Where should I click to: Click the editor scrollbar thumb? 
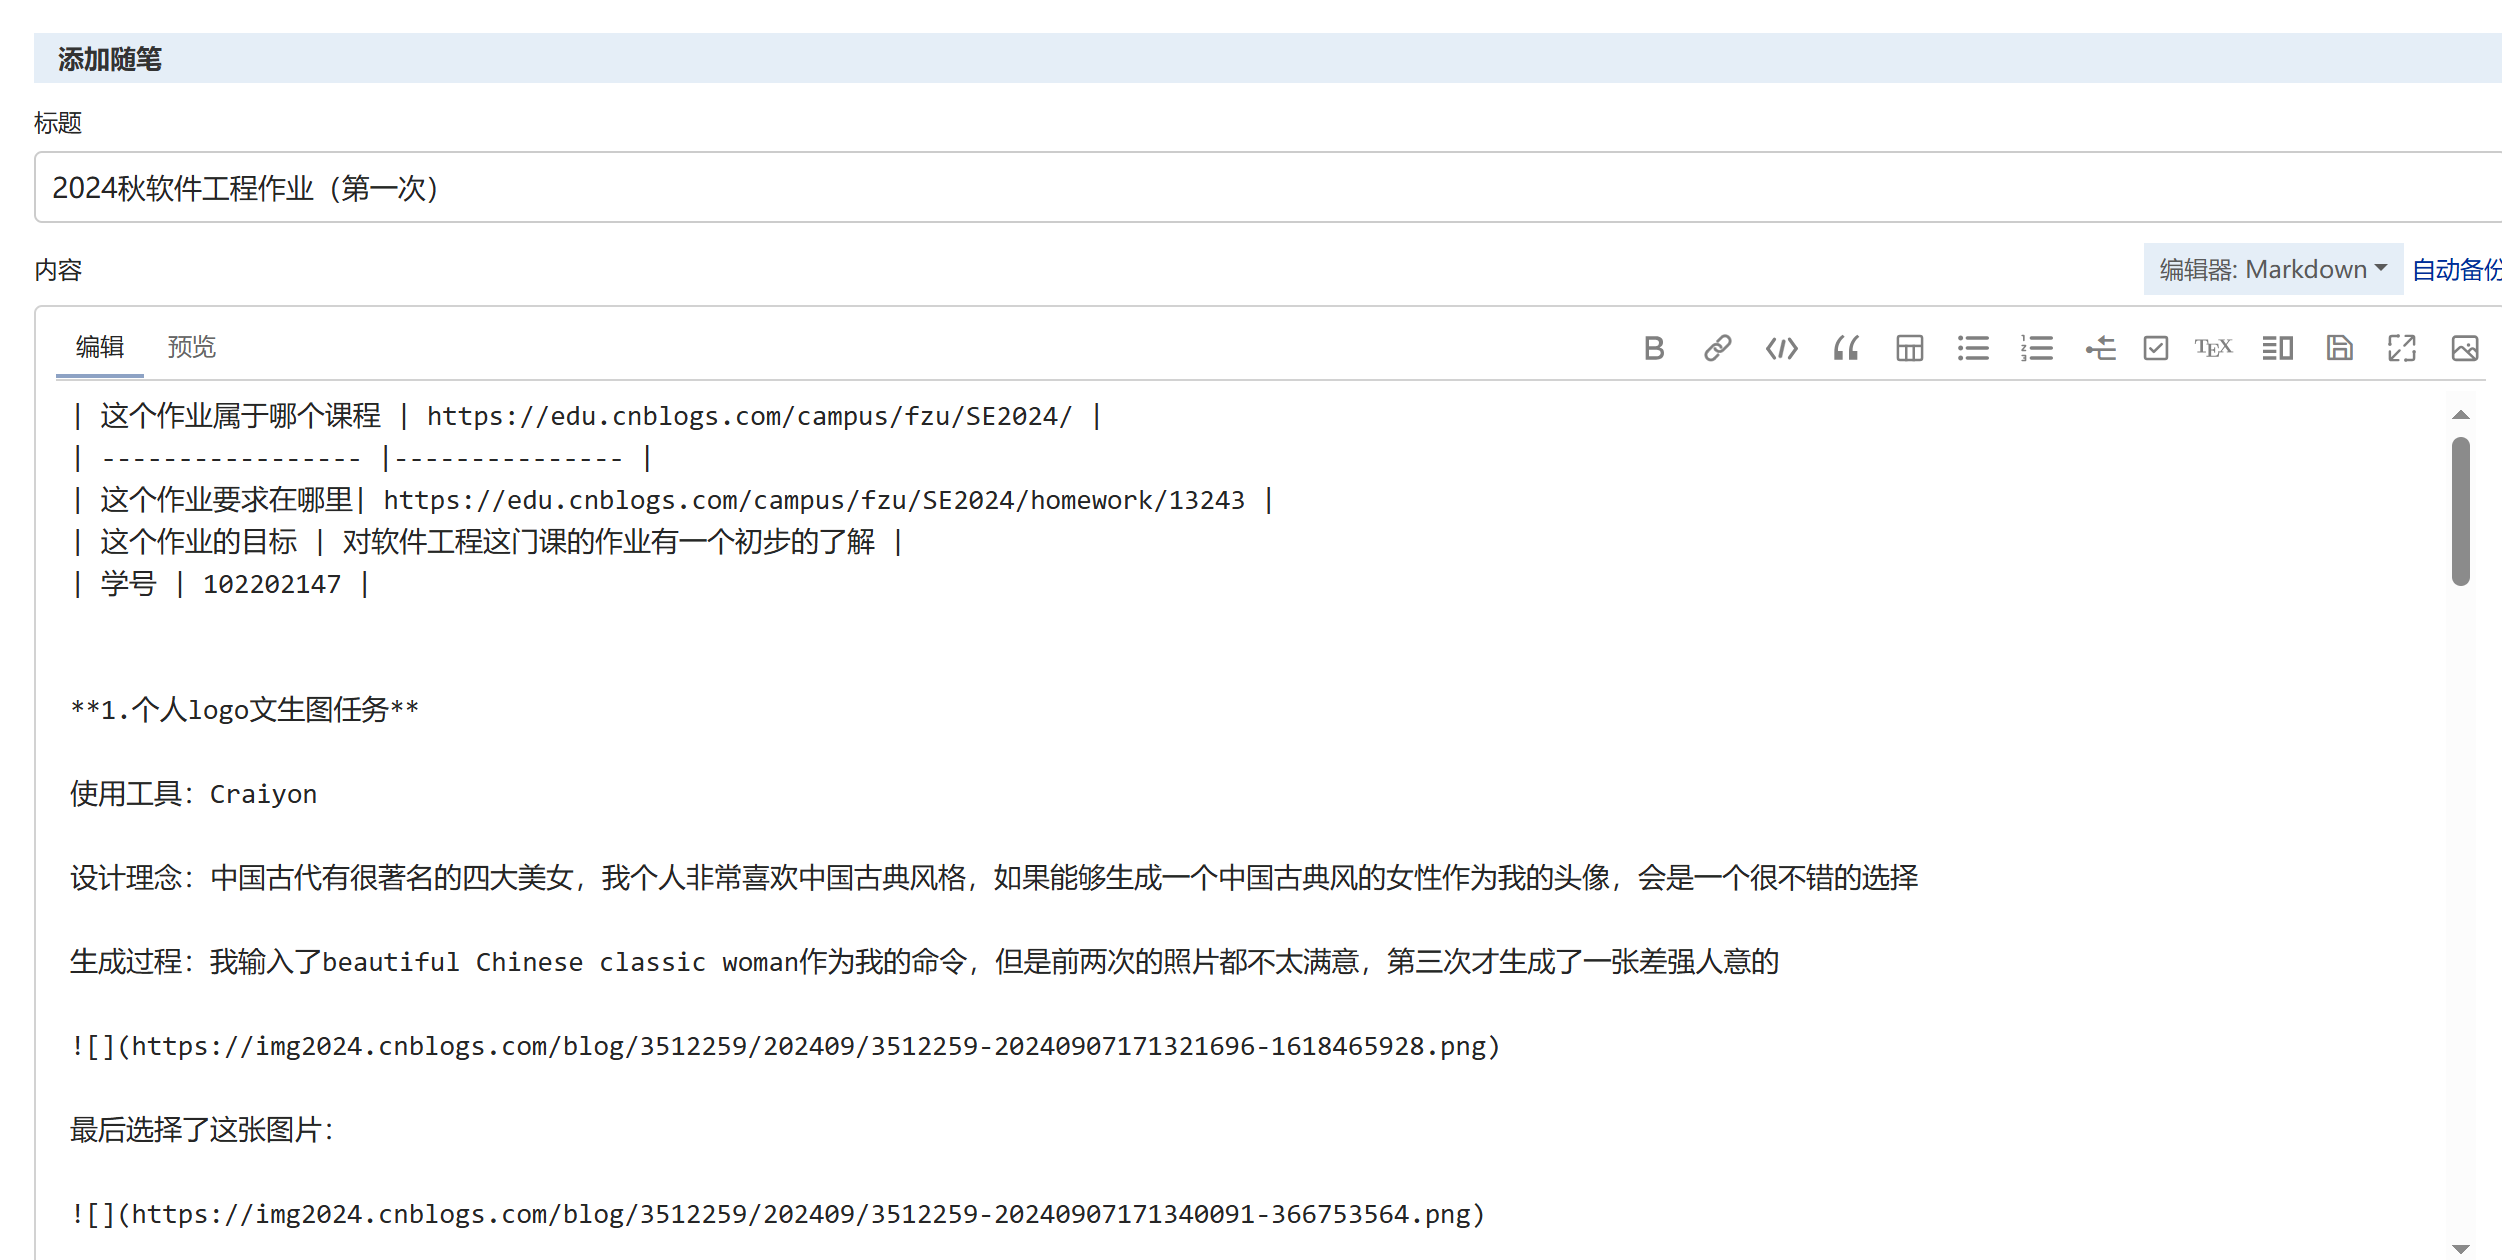tap(2461, 511)
